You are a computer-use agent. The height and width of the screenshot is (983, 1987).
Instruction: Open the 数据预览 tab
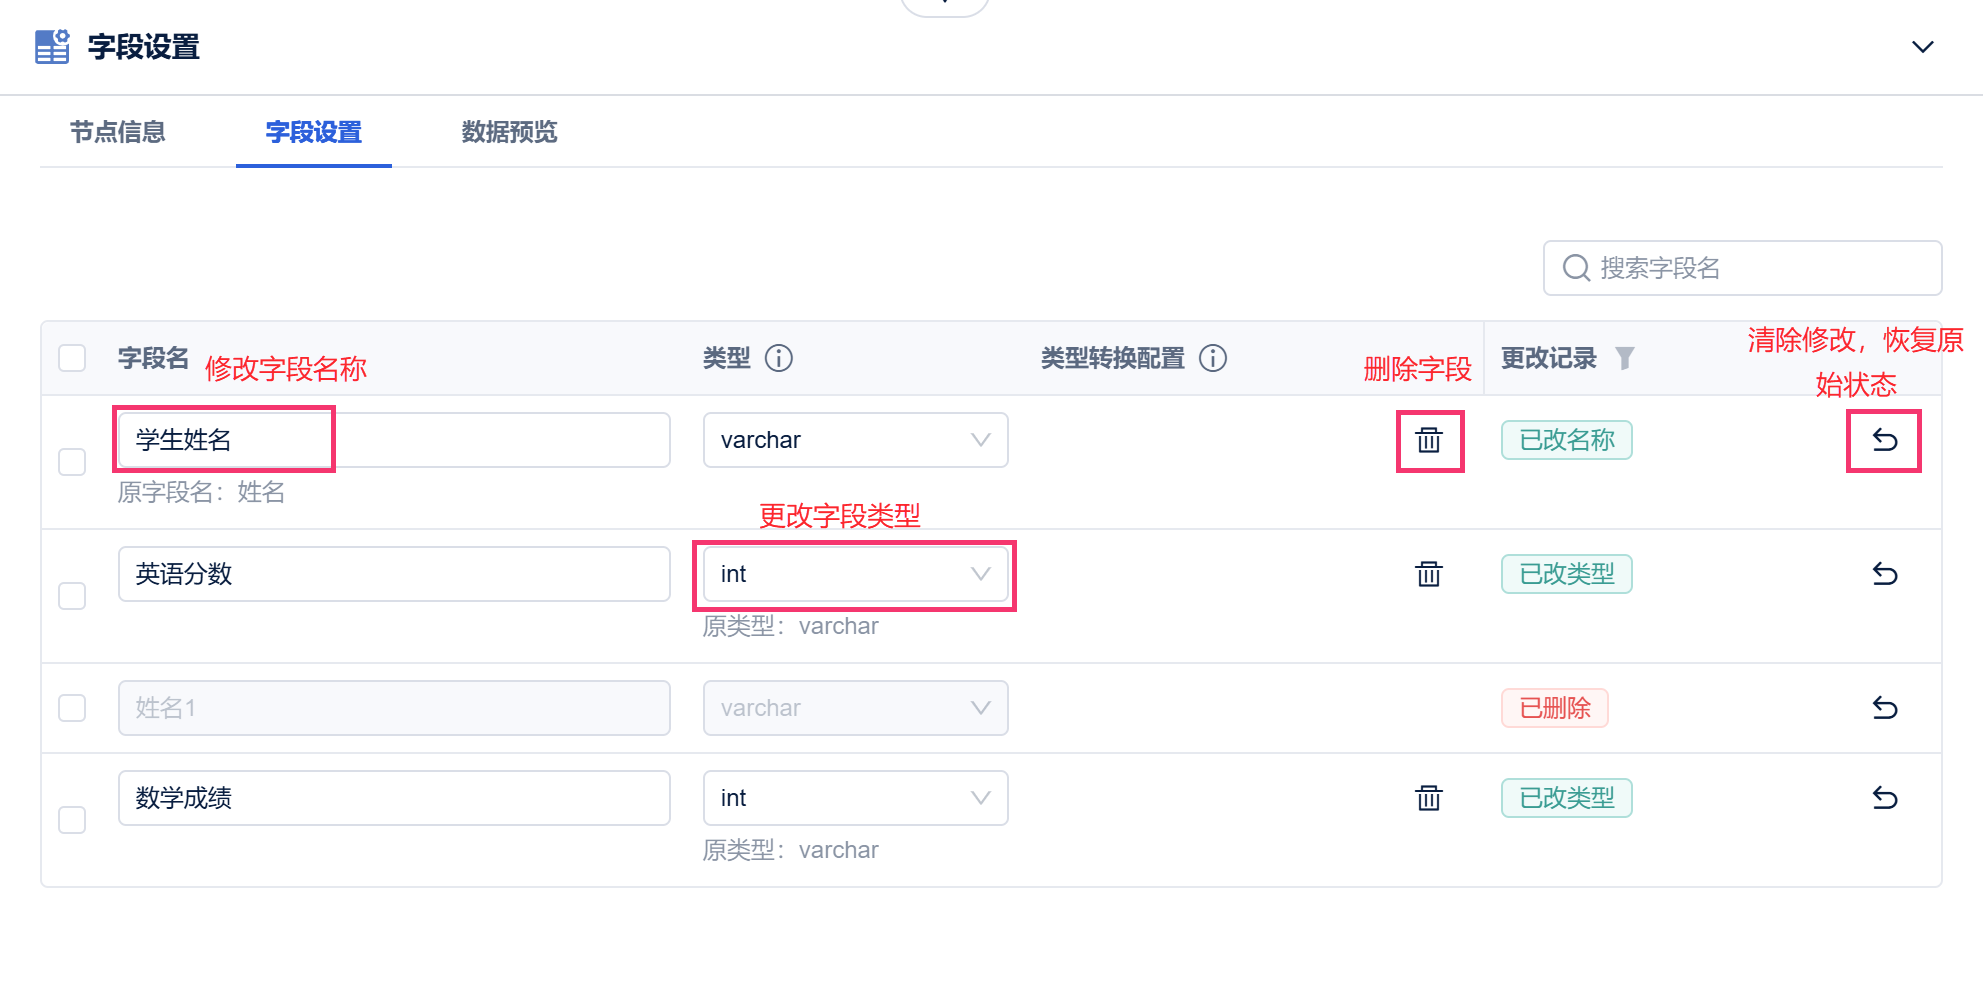pyautogui.click(x=509, y=132)
